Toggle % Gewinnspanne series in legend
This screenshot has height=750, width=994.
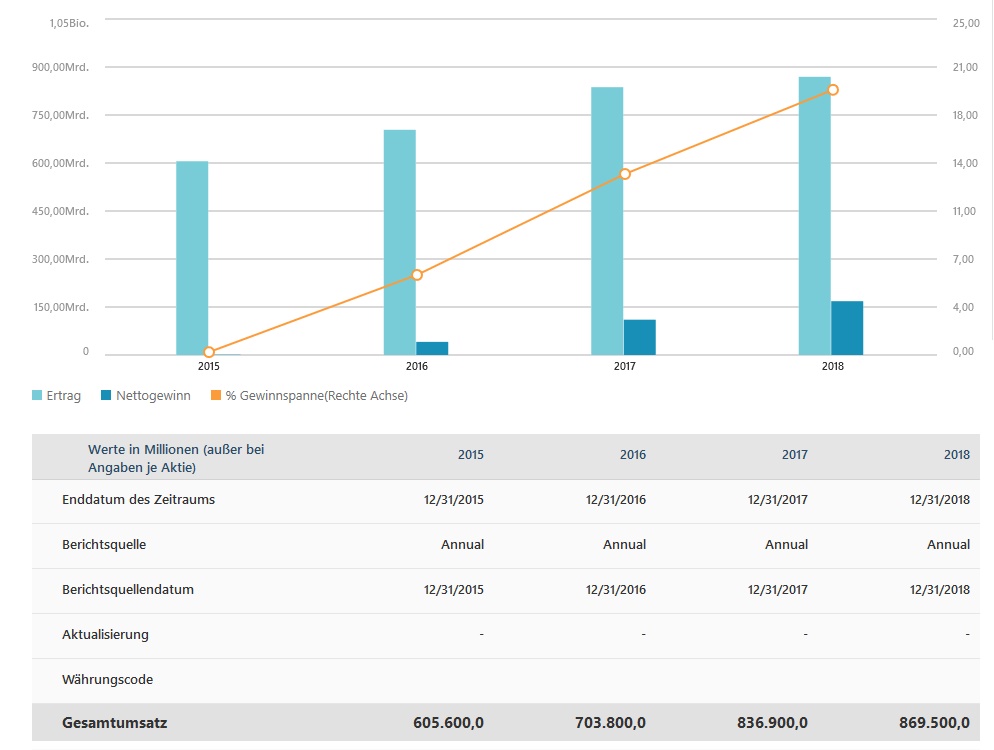(308, 396)
